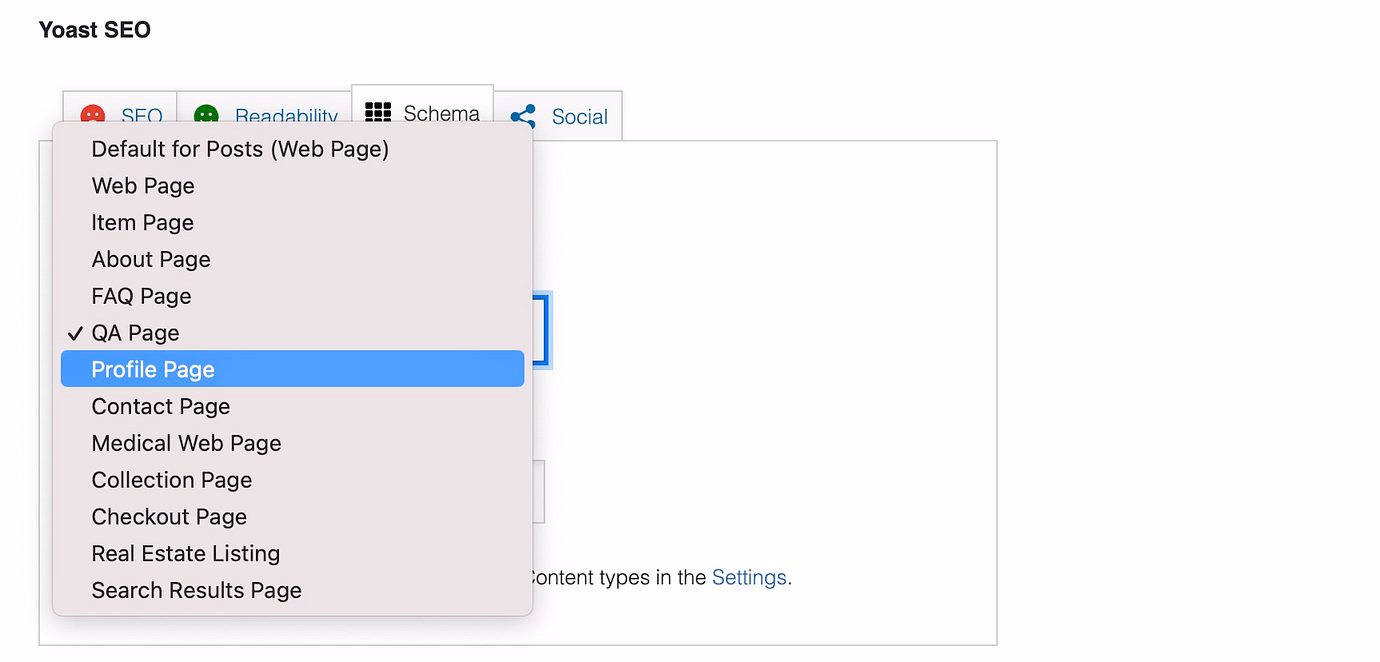Screen dimensions: 1380x662
Task: Select About Page schema type
Action: pyautogui.click(x=150, y=259)
